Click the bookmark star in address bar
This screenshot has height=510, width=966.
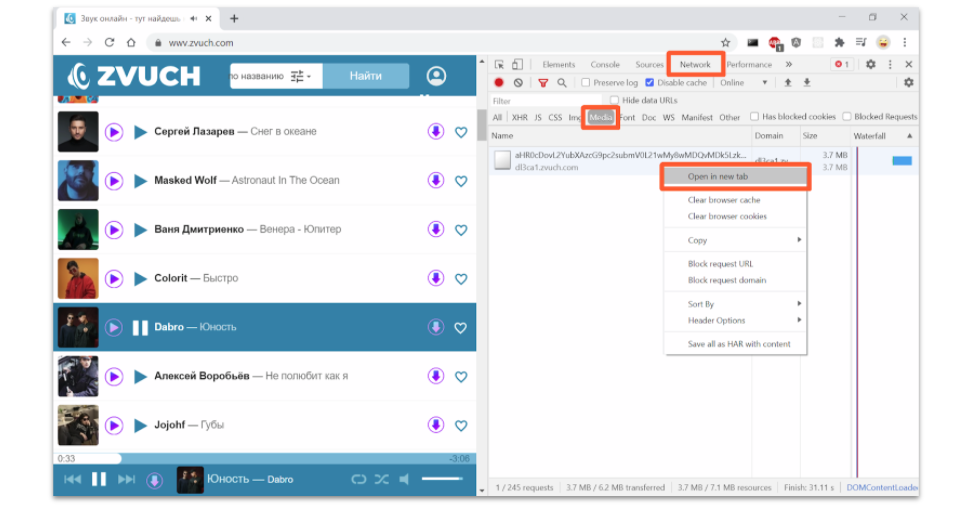click(726, 42)
